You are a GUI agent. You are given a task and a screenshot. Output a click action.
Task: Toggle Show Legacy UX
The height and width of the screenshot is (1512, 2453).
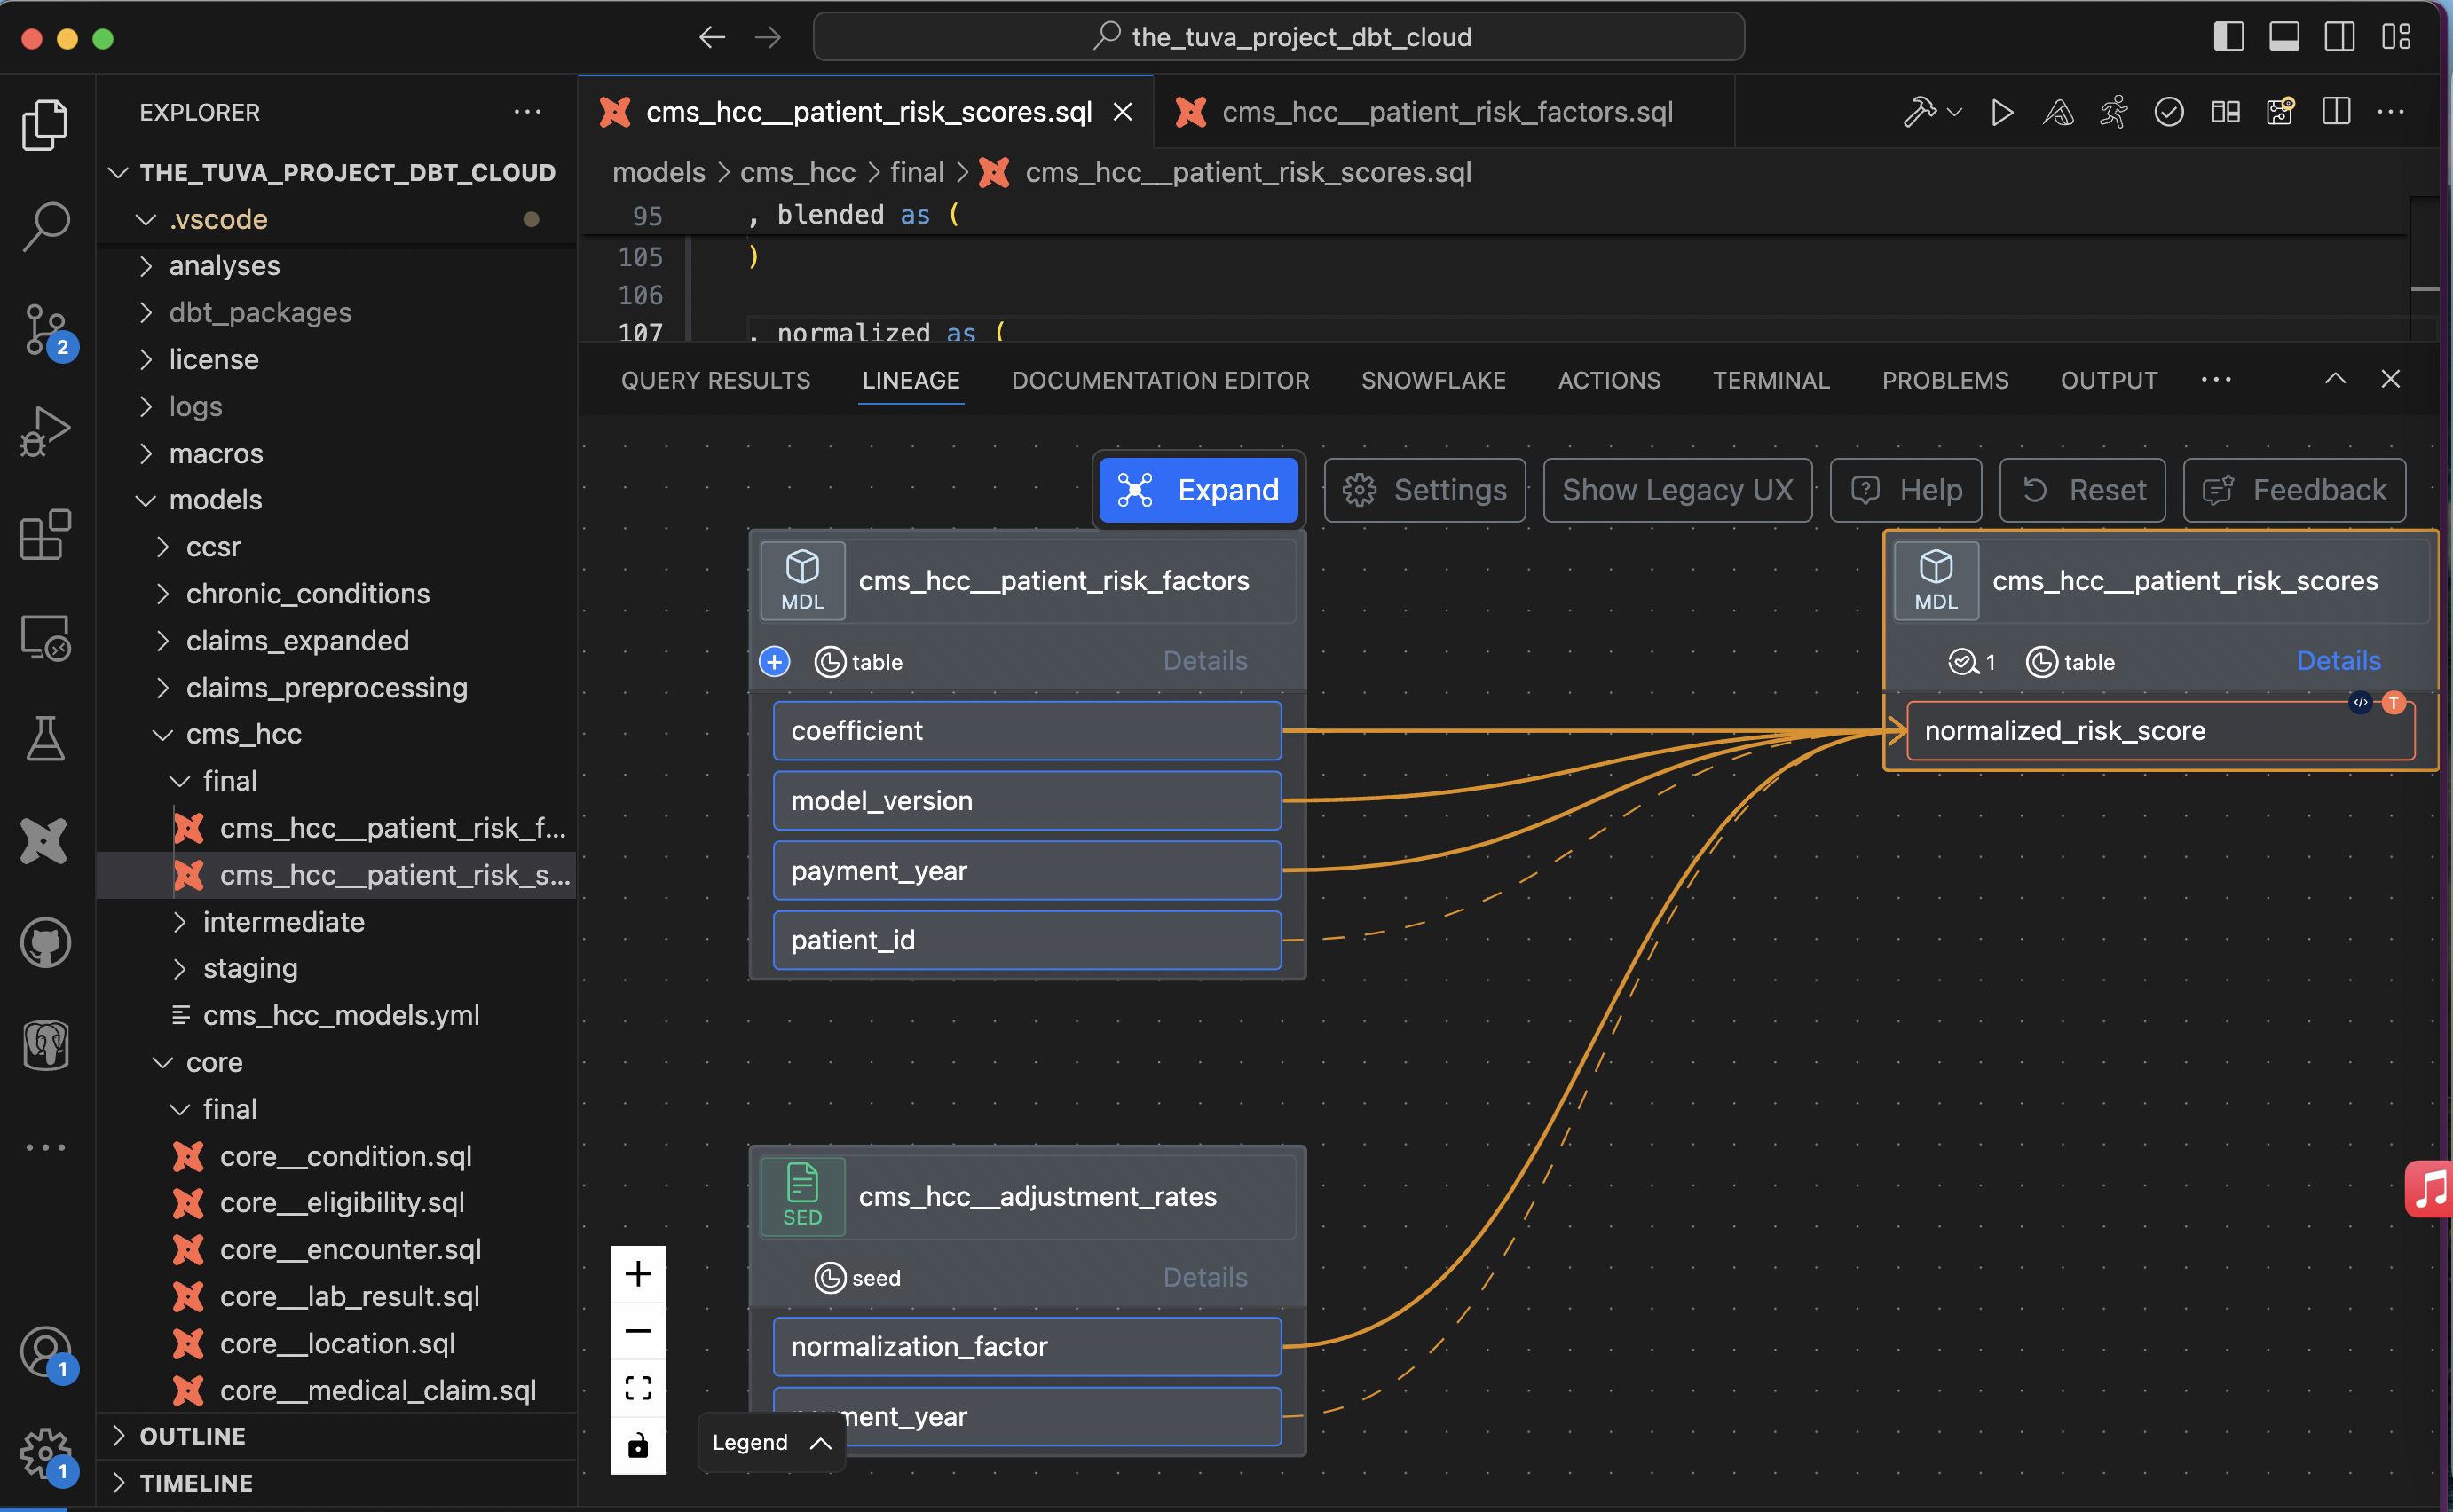(x=1677, y=490)
